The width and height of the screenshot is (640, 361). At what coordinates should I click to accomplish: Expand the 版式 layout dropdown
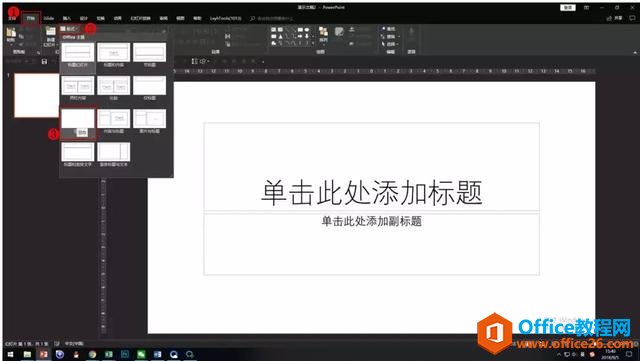tap(70, 29)
